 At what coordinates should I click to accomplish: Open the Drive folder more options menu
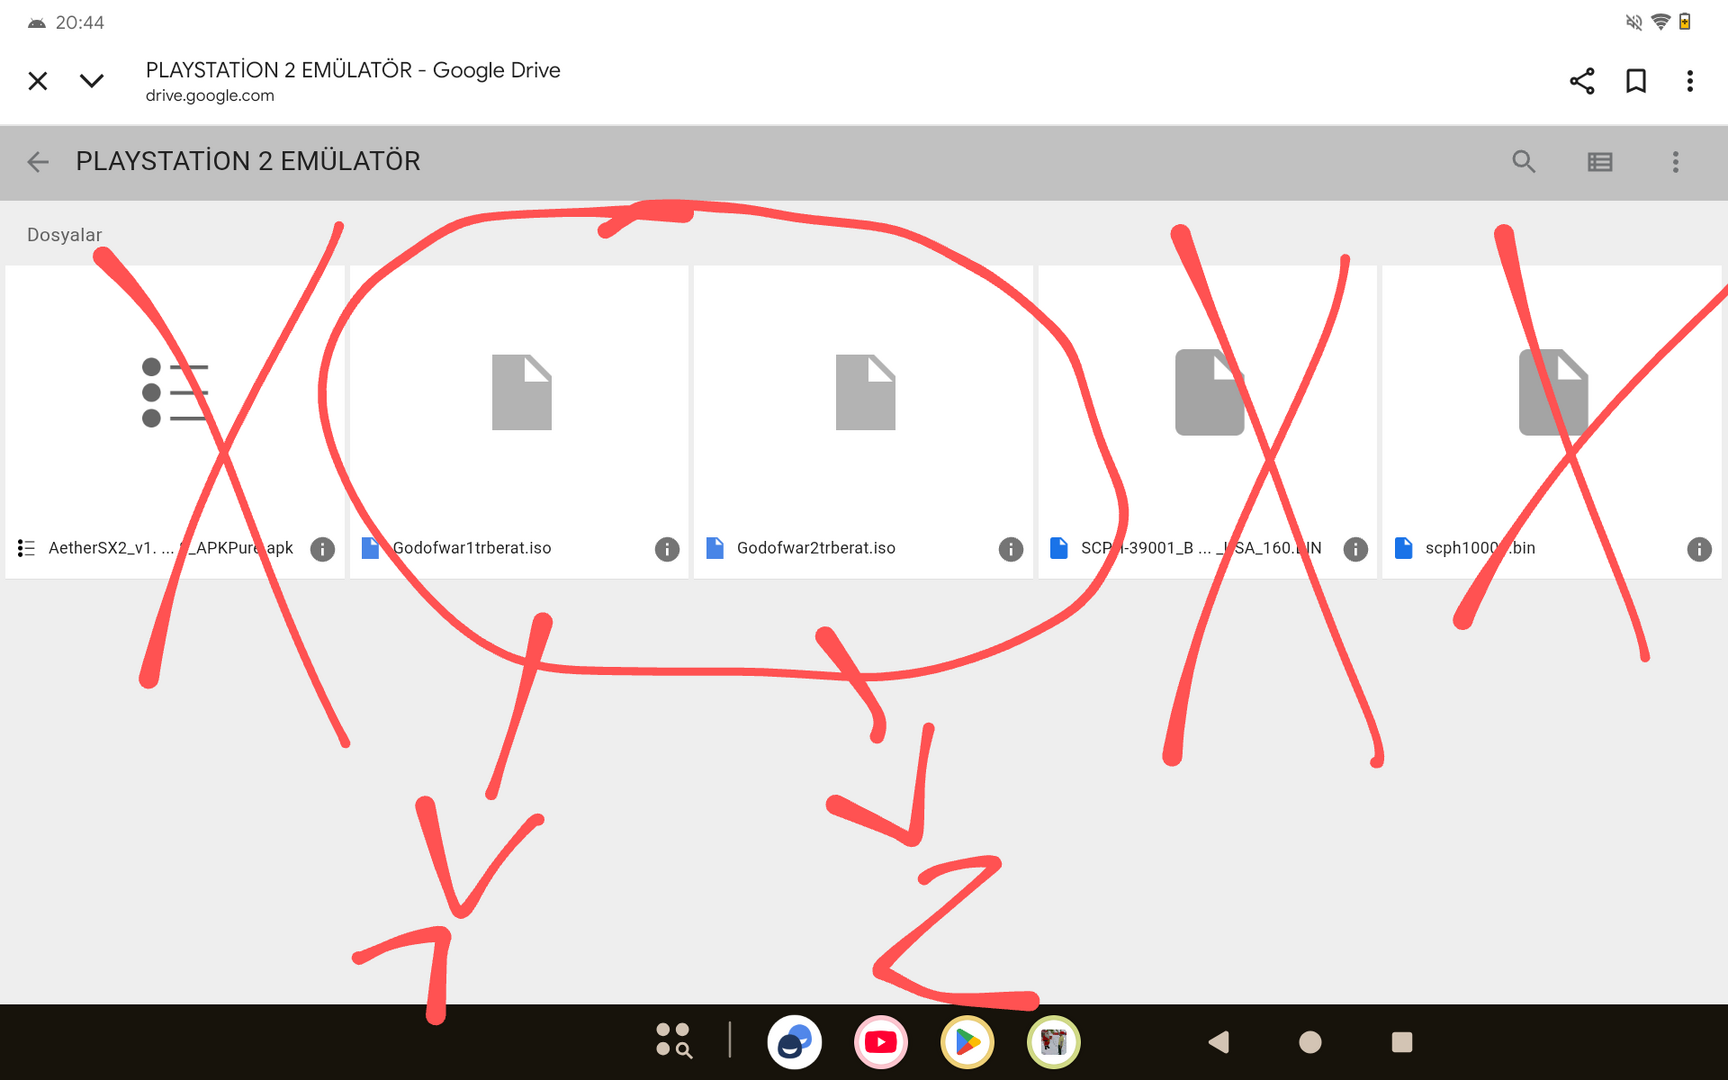[1676, 162]
